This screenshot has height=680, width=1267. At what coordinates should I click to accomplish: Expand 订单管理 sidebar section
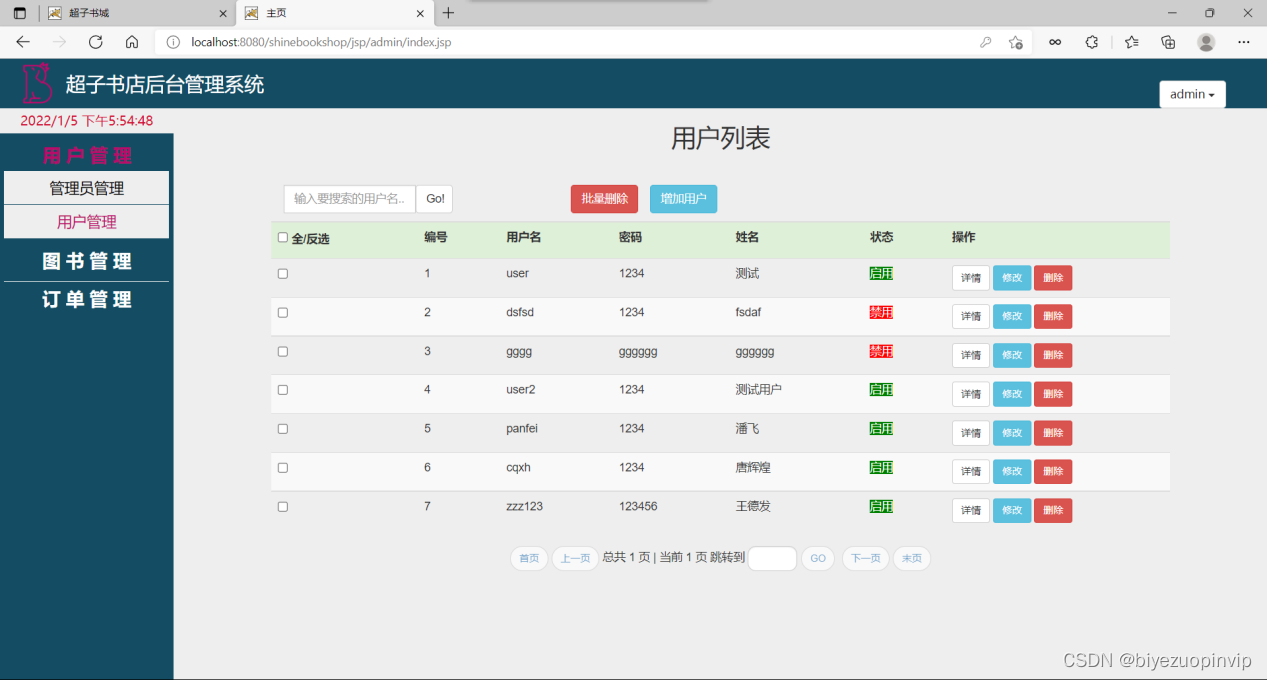click(87, 299)
